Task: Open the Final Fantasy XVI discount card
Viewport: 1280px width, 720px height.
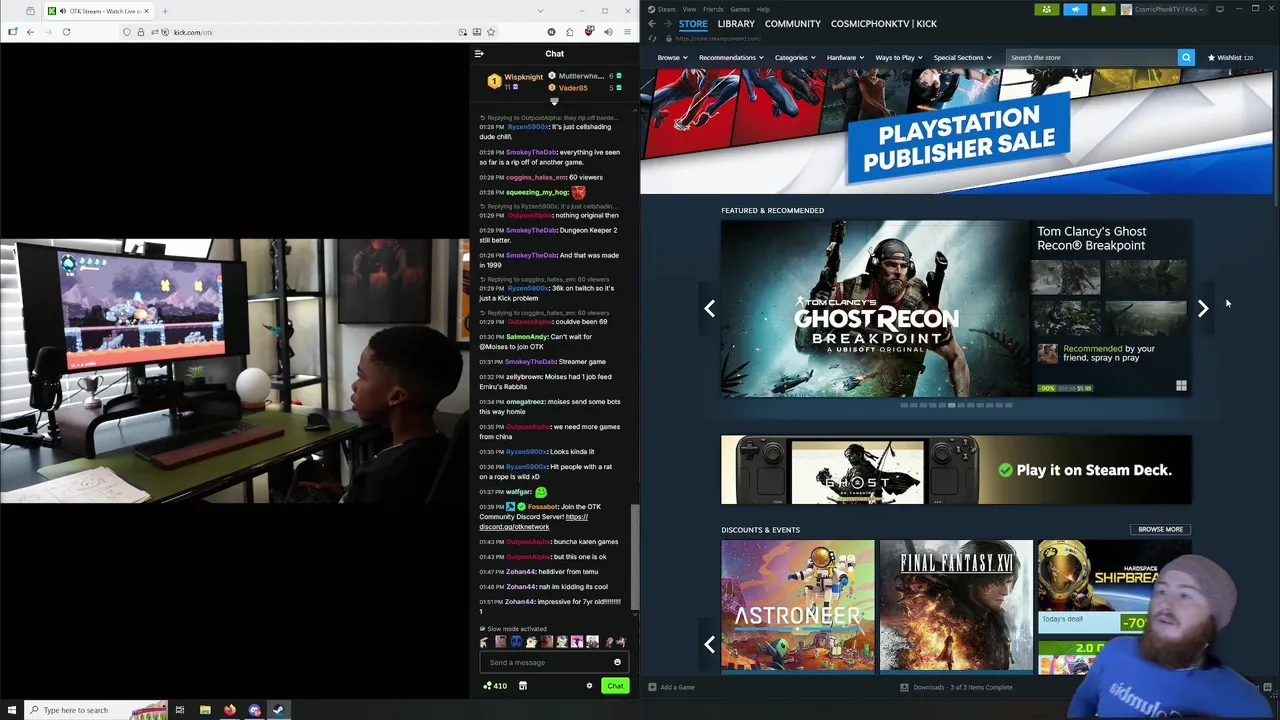Action: [x=956, y=605]
